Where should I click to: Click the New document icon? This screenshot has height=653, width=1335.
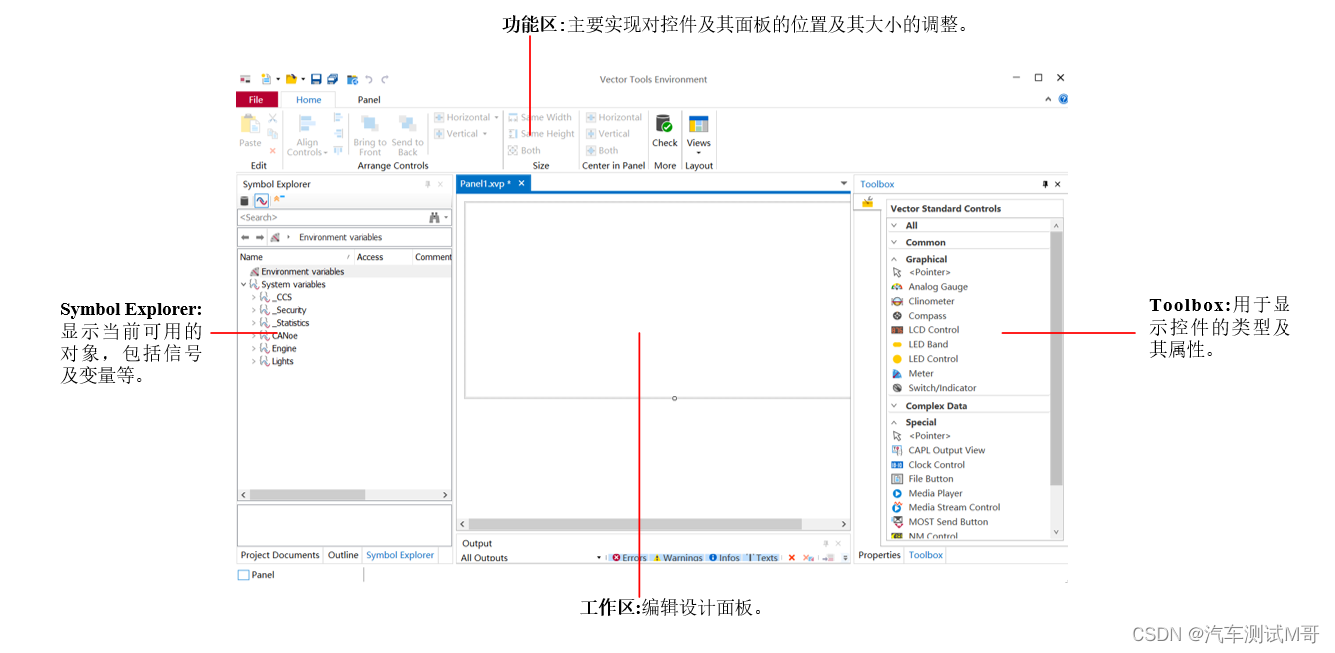[x=266, y=79]
